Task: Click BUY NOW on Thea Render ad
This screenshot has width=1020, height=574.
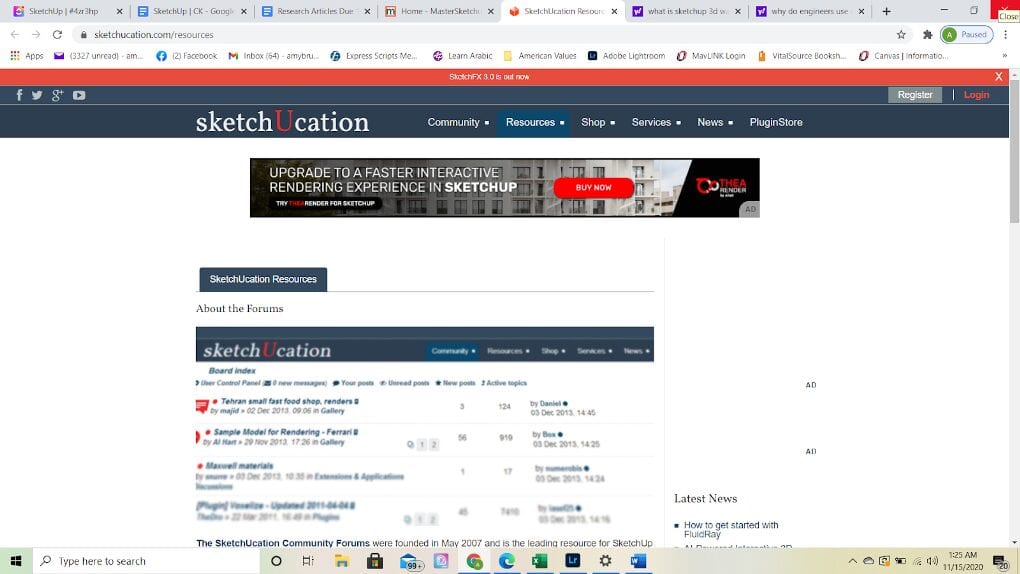Action: 593,187
